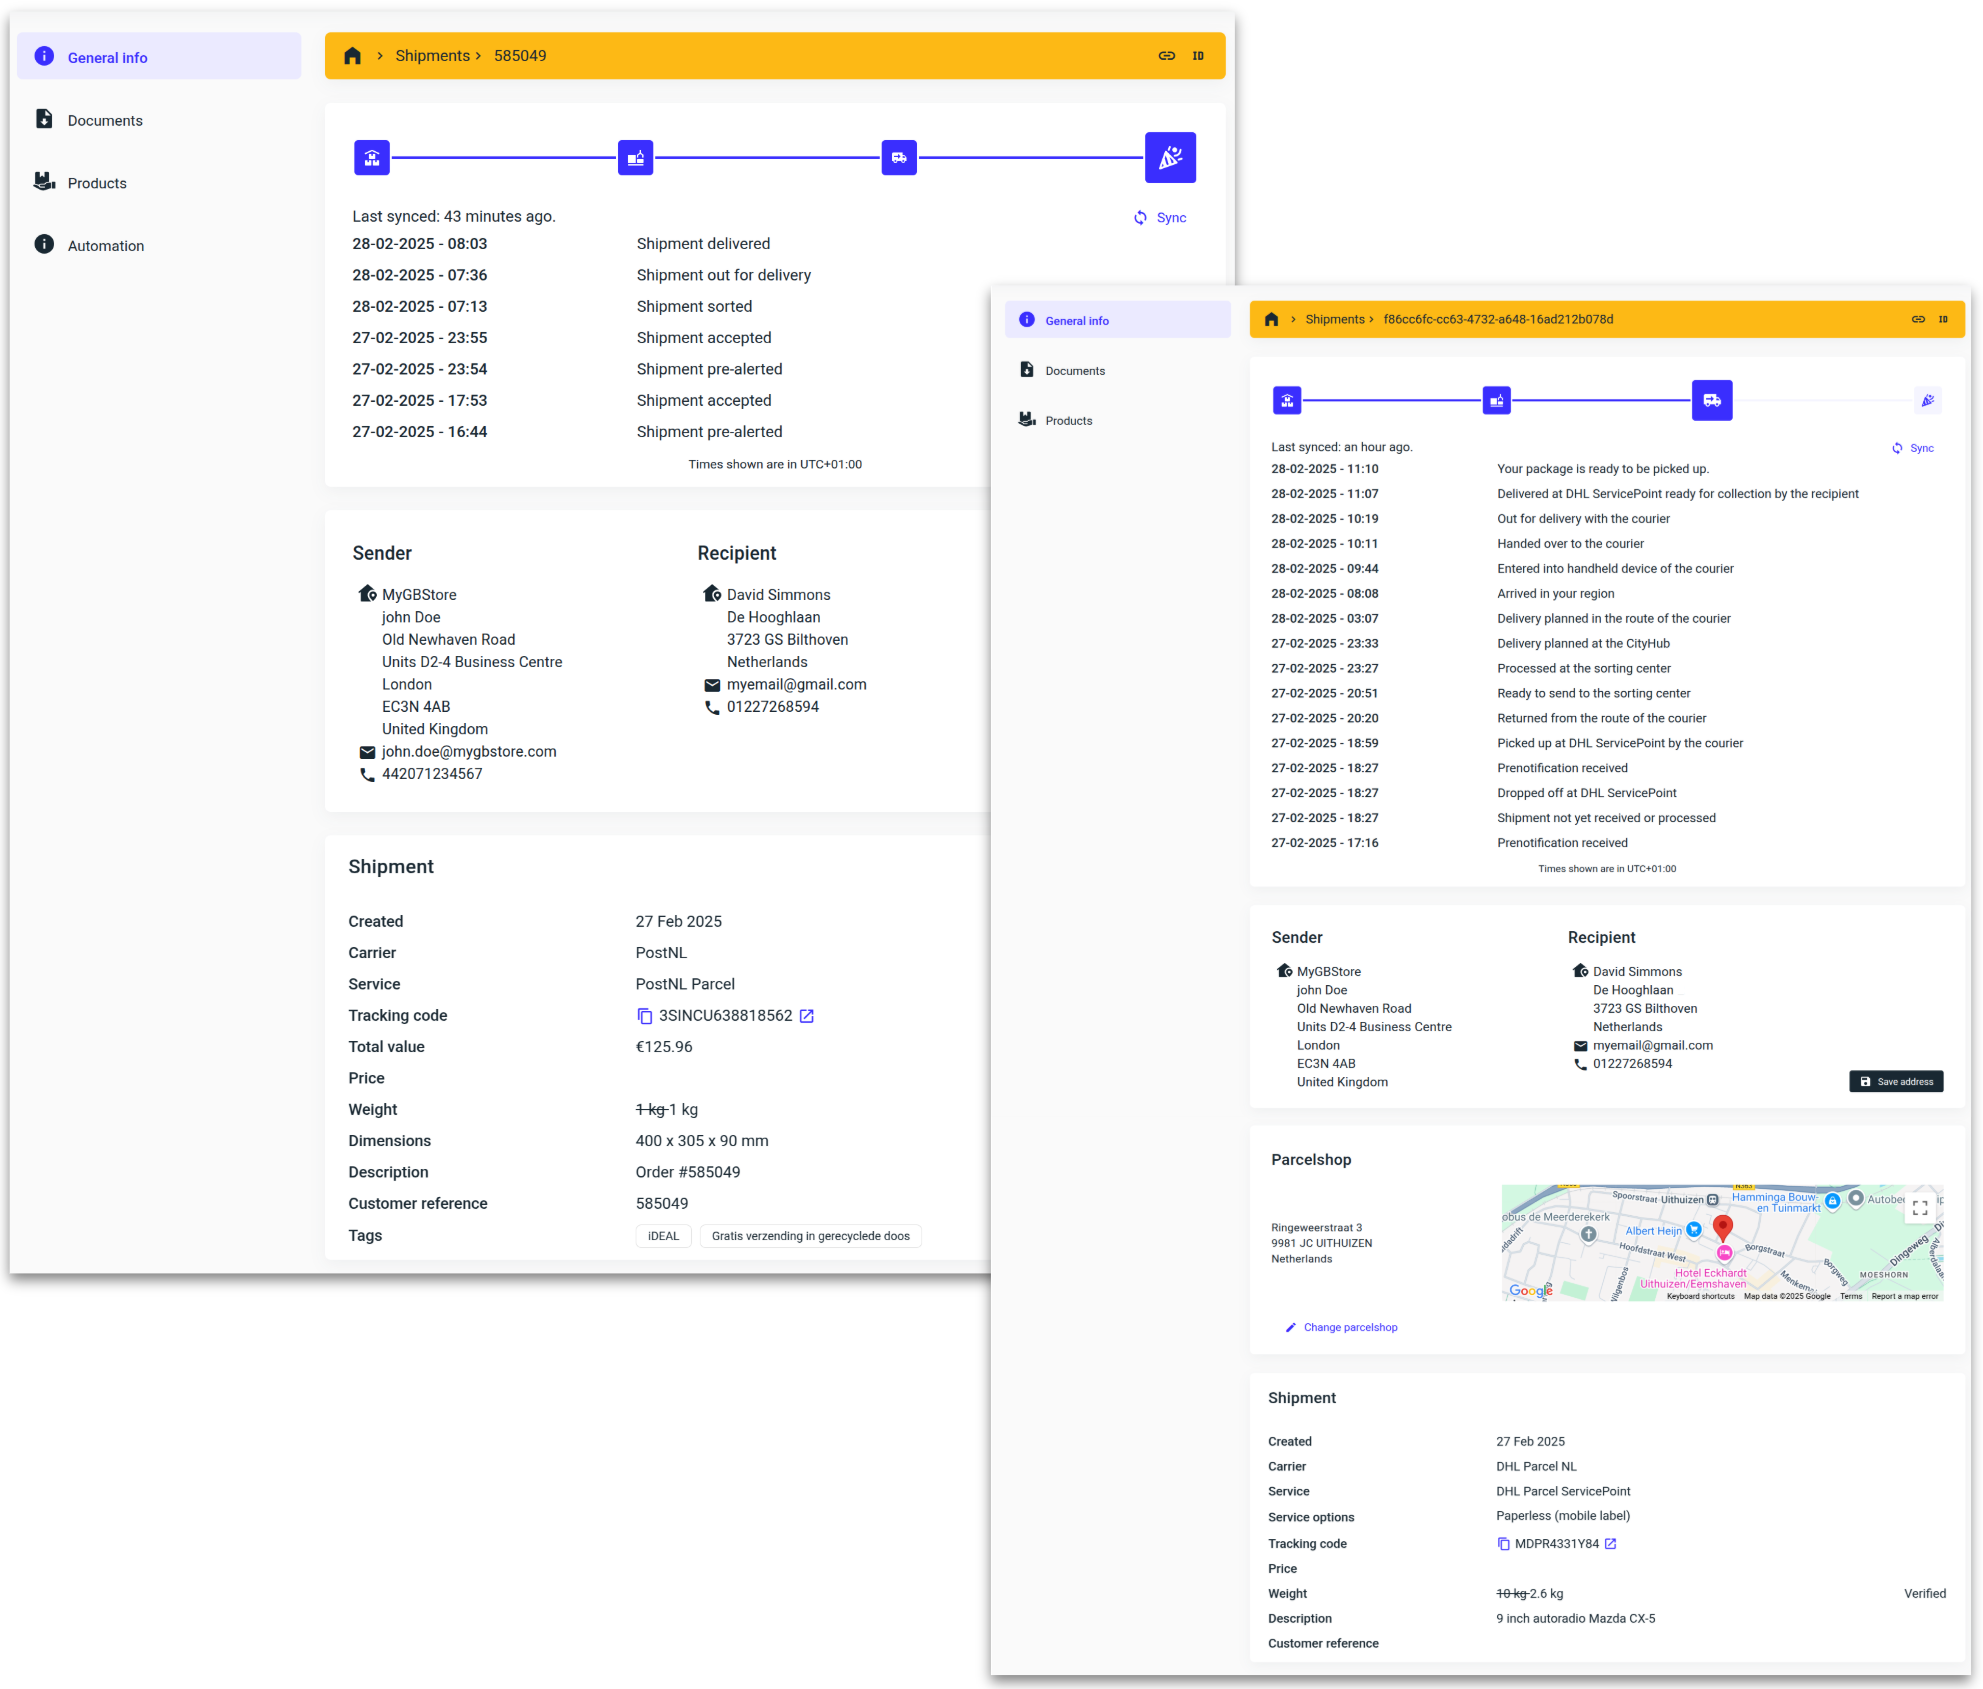Open external tracking link for MDPR4331Y84
Viewport: 1983px width, 1689px height.
[x=1611, y=1544]
